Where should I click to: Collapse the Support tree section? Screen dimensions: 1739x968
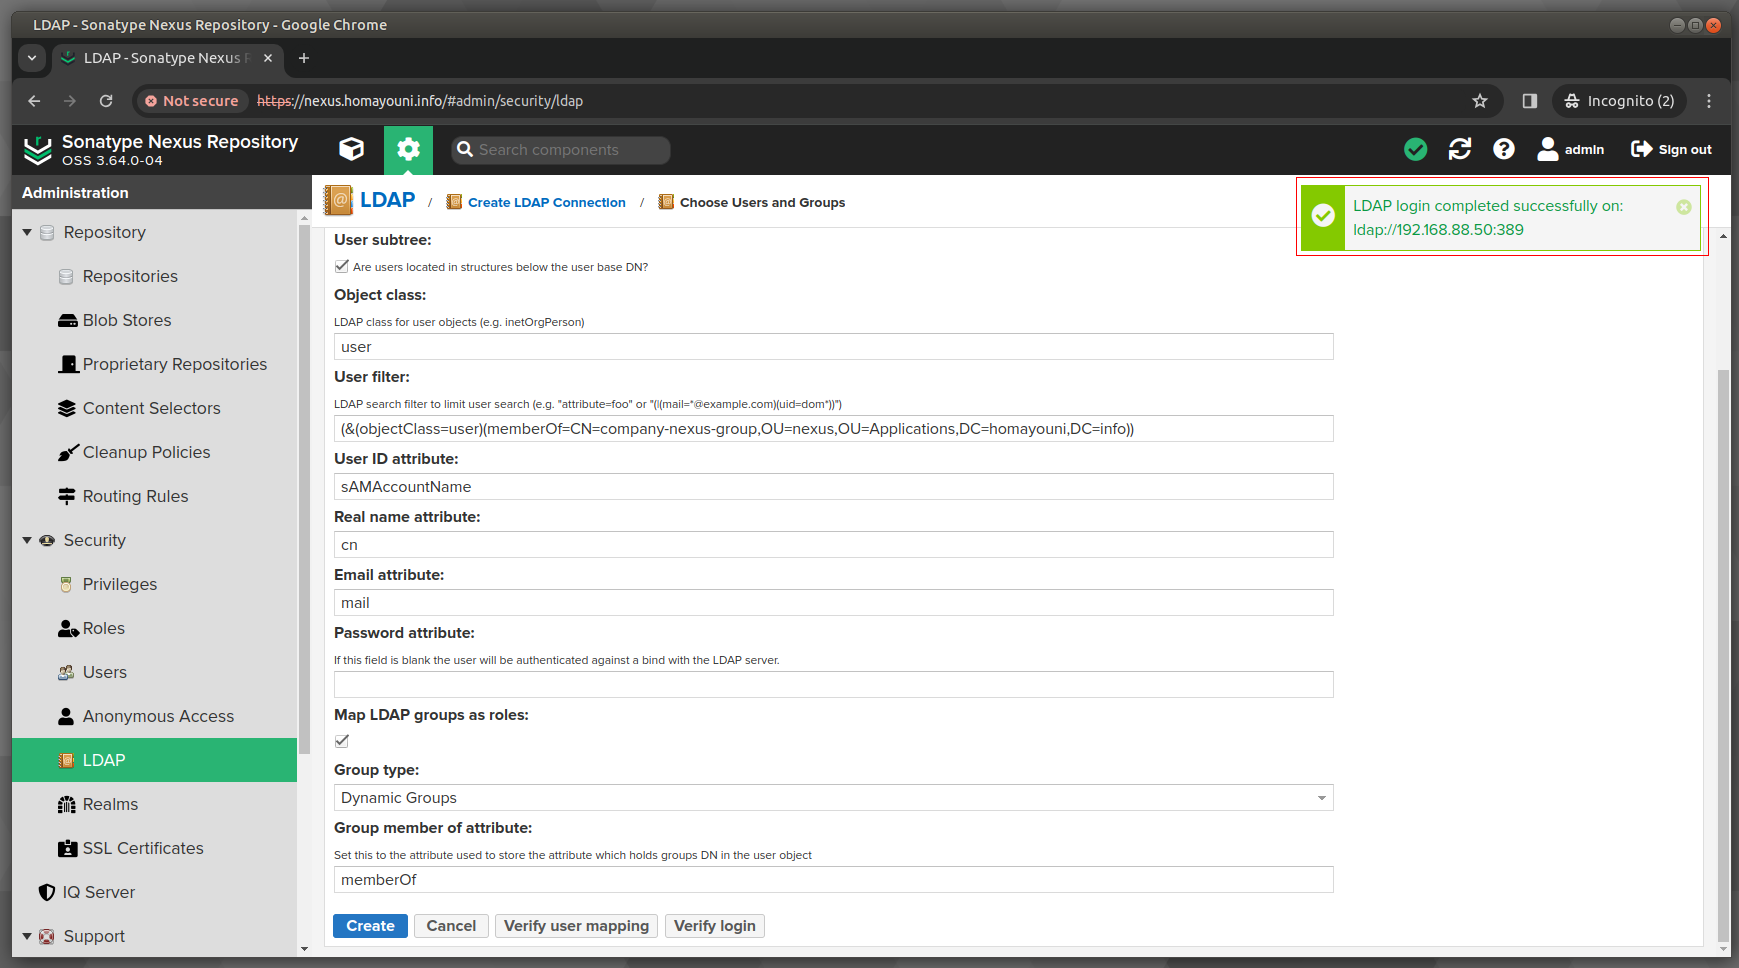27,936
